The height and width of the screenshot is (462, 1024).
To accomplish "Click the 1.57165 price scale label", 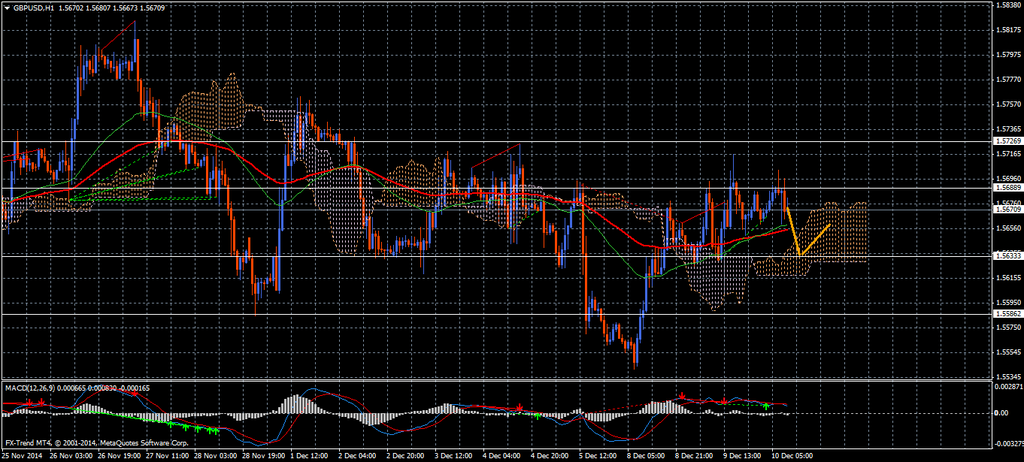I will click(1008, 154).
